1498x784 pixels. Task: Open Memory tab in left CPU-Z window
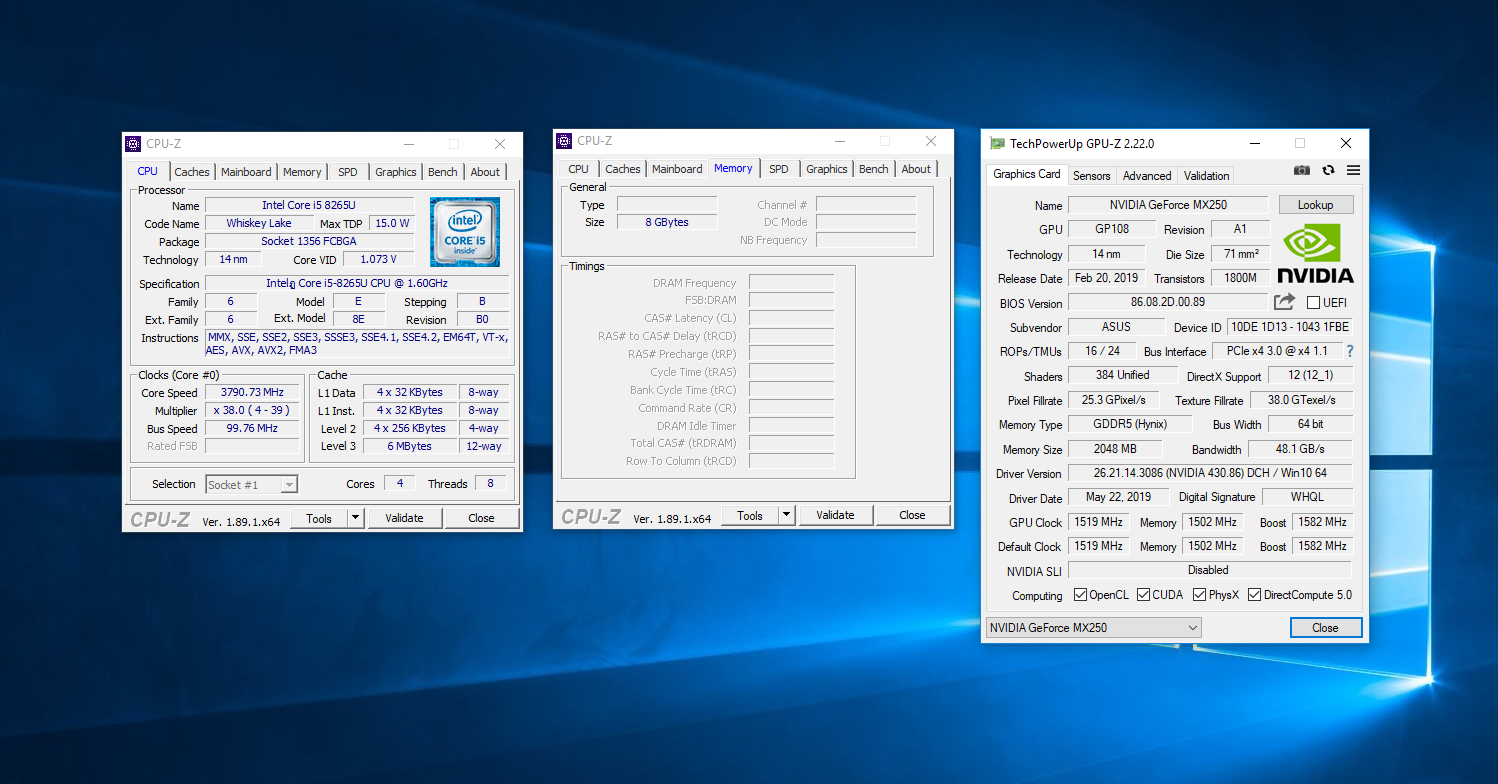tap(302, 172)
